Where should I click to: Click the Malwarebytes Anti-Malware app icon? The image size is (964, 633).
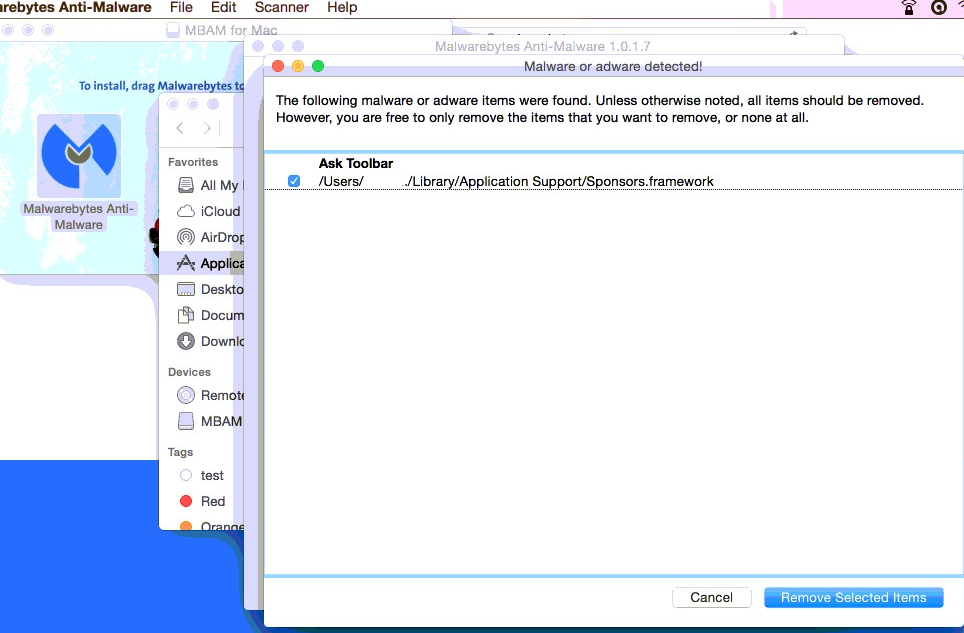tap(79, 155)
